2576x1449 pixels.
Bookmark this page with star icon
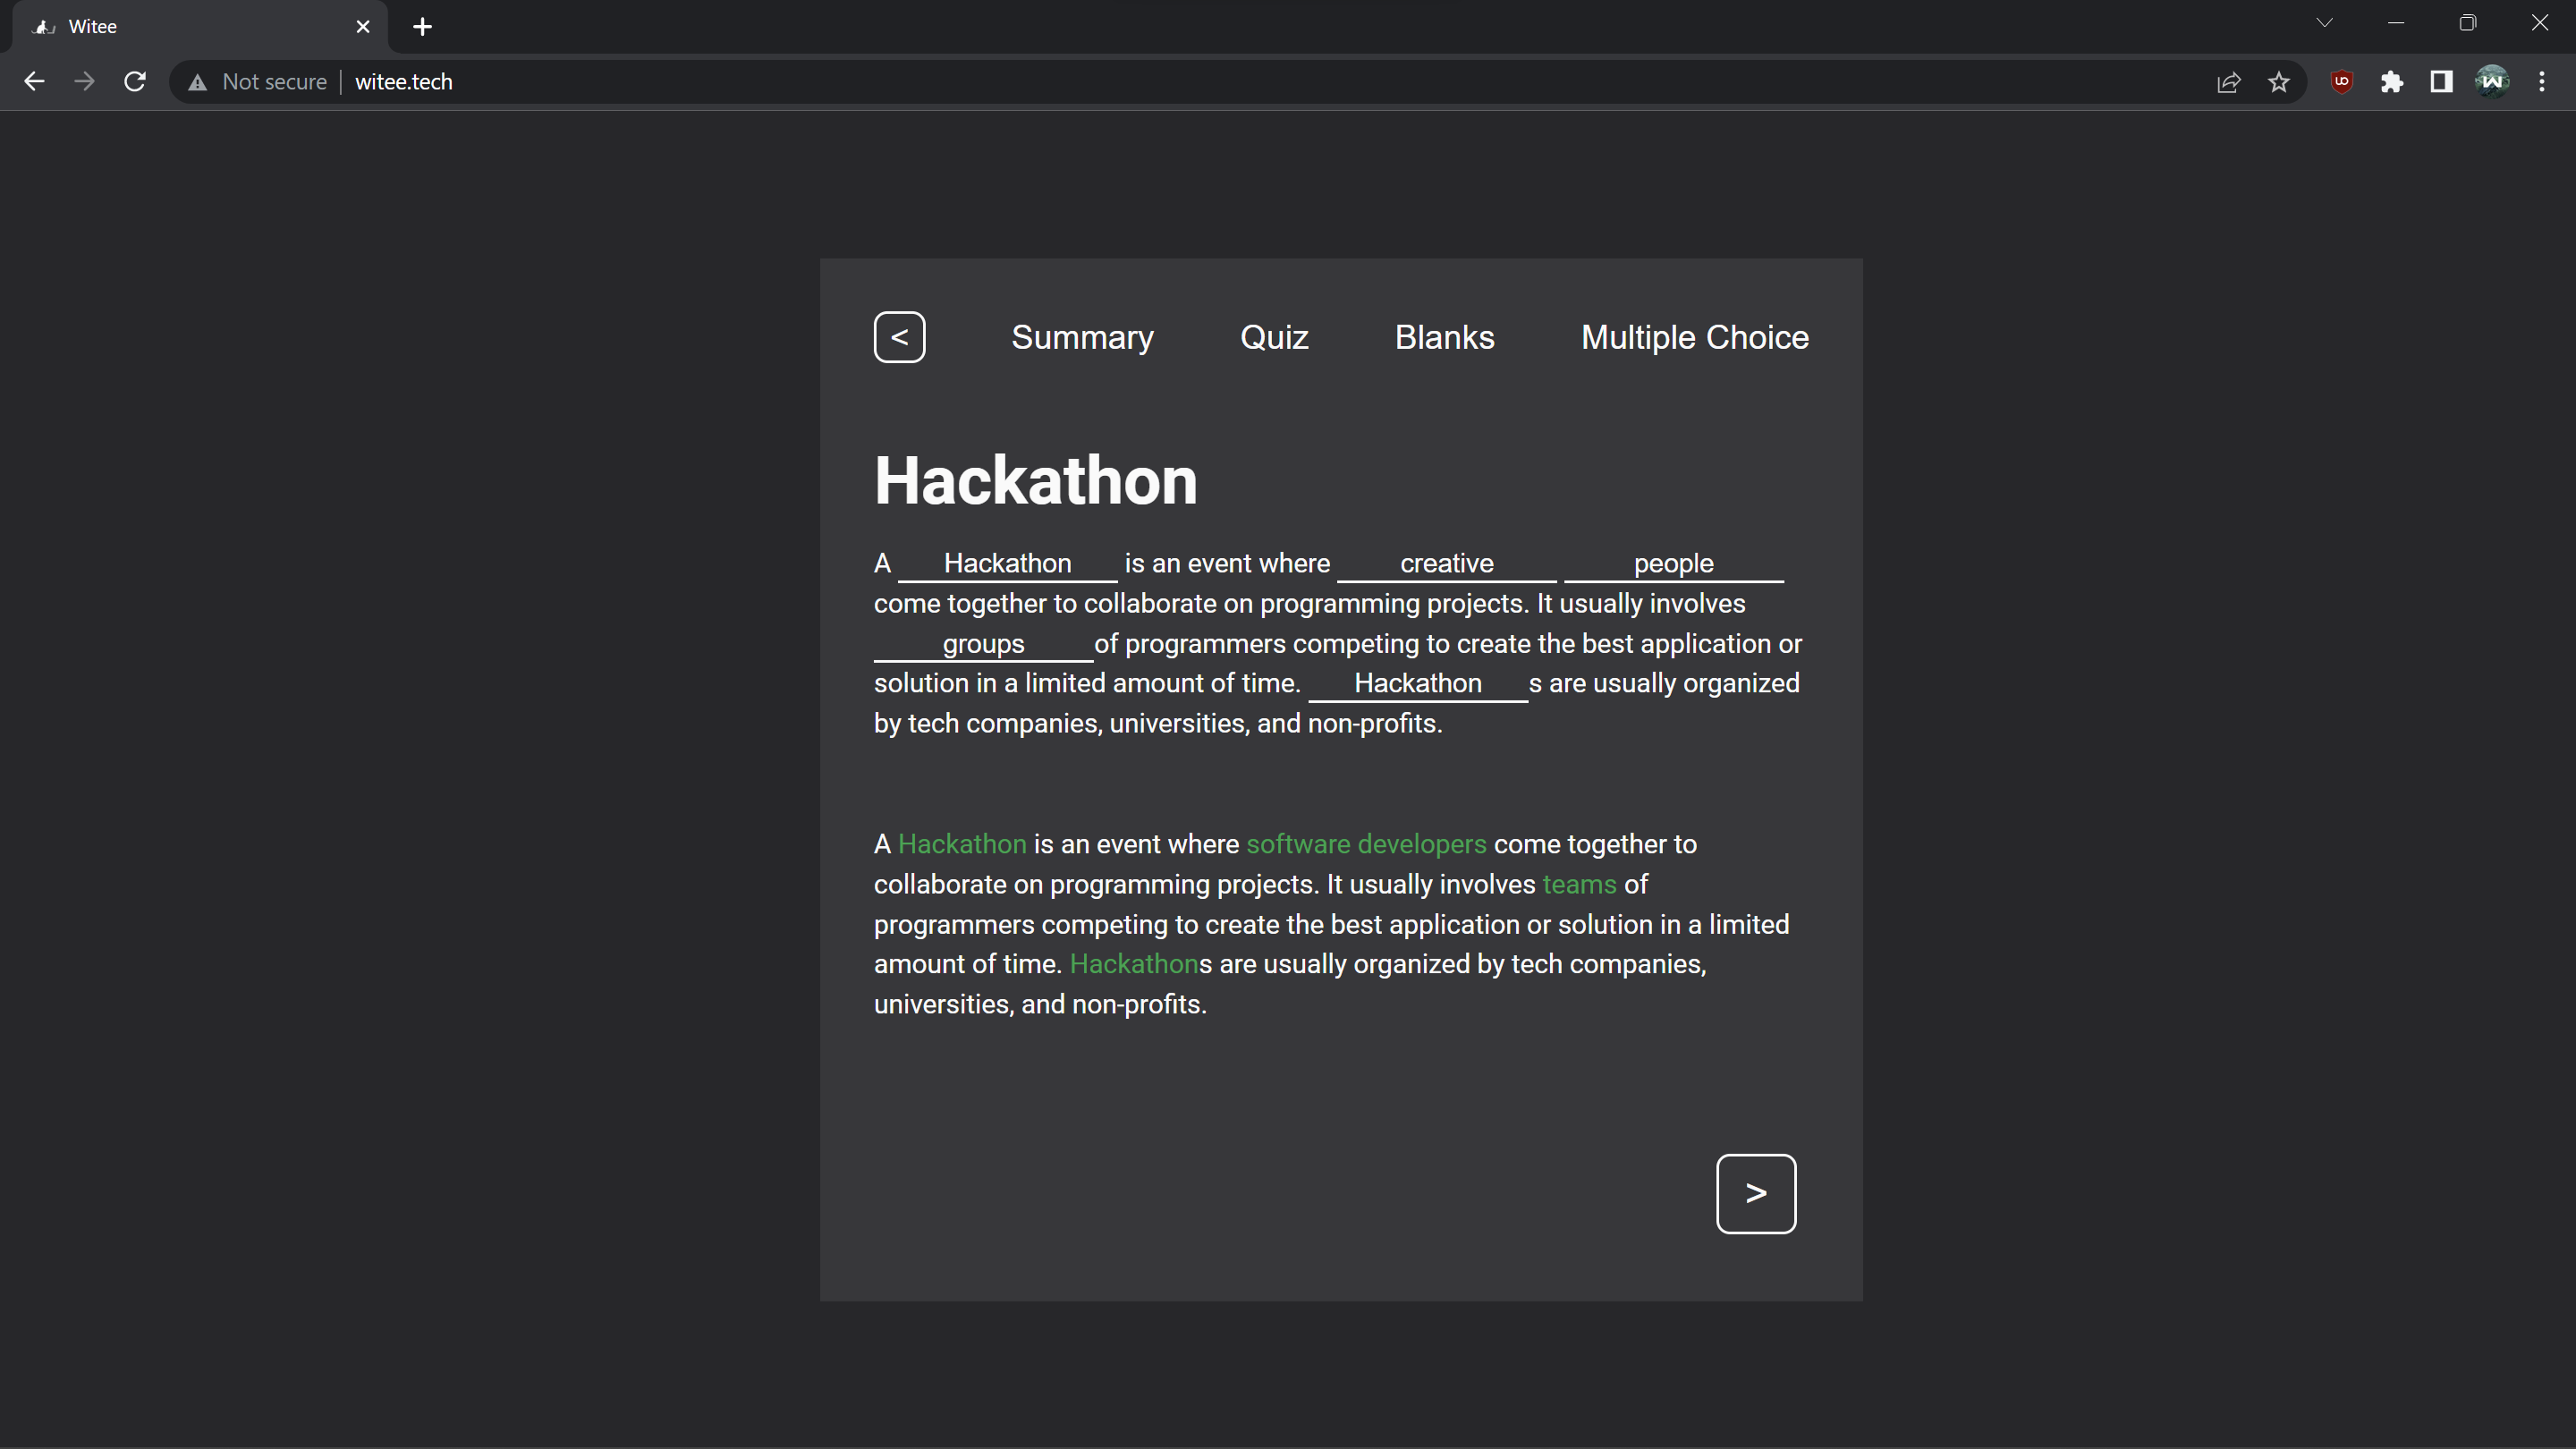coord(2278,82)
